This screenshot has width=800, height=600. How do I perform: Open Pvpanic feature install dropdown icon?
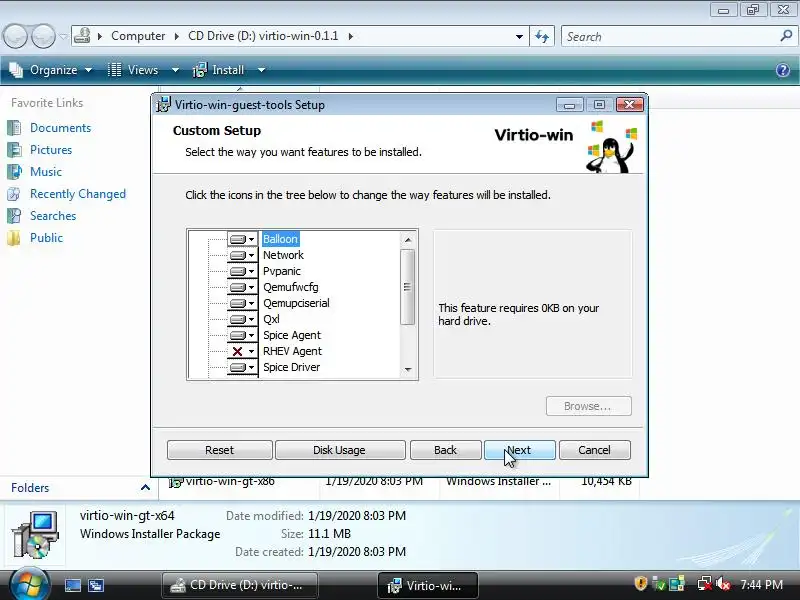pos(242,271)
